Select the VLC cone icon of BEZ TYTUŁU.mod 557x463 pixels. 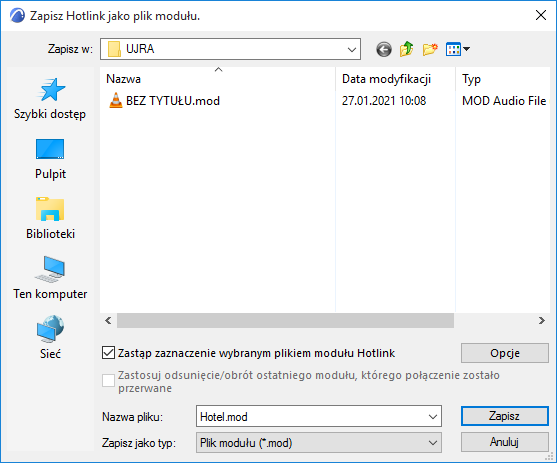[115, 101]
